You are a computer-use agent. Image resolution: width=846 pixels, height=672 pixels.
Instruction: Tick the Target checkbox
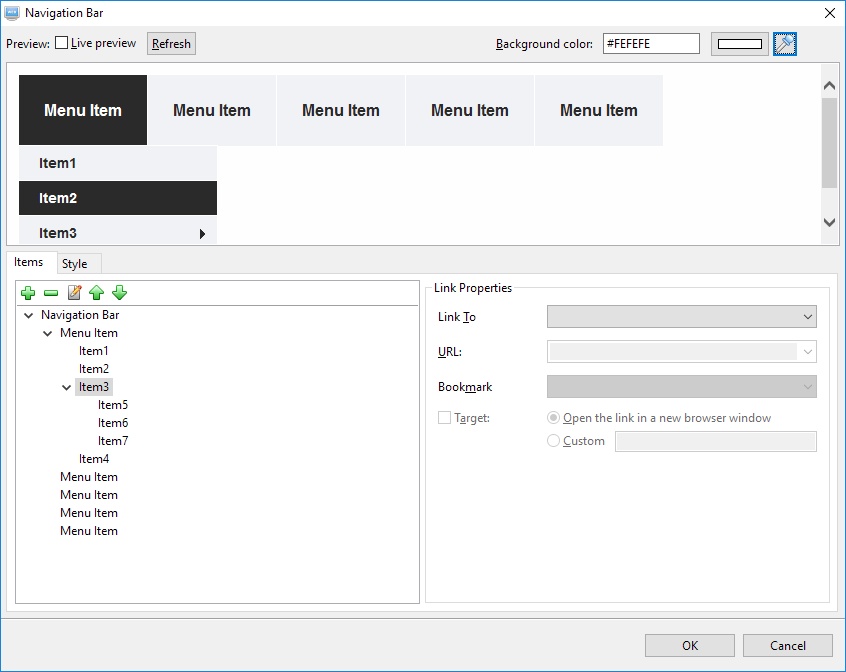(444, 418)
